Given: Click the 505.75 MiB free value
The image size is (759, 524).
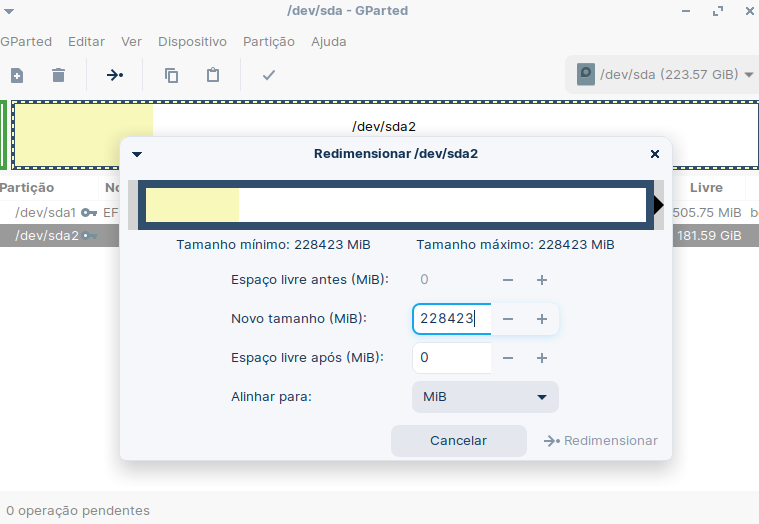Looking at the screenshot, I should pyautogui.click(x=707, y=212).
